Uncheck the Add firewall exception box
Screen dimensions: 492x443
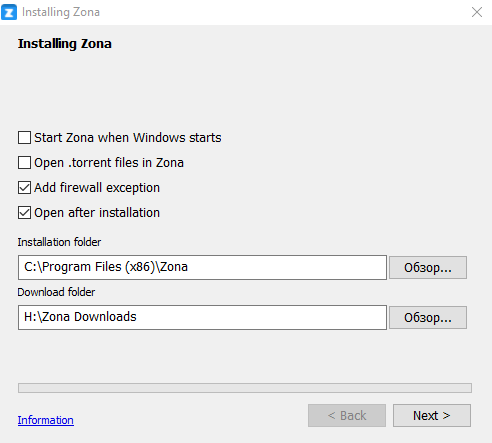click(x=24, y=188)
